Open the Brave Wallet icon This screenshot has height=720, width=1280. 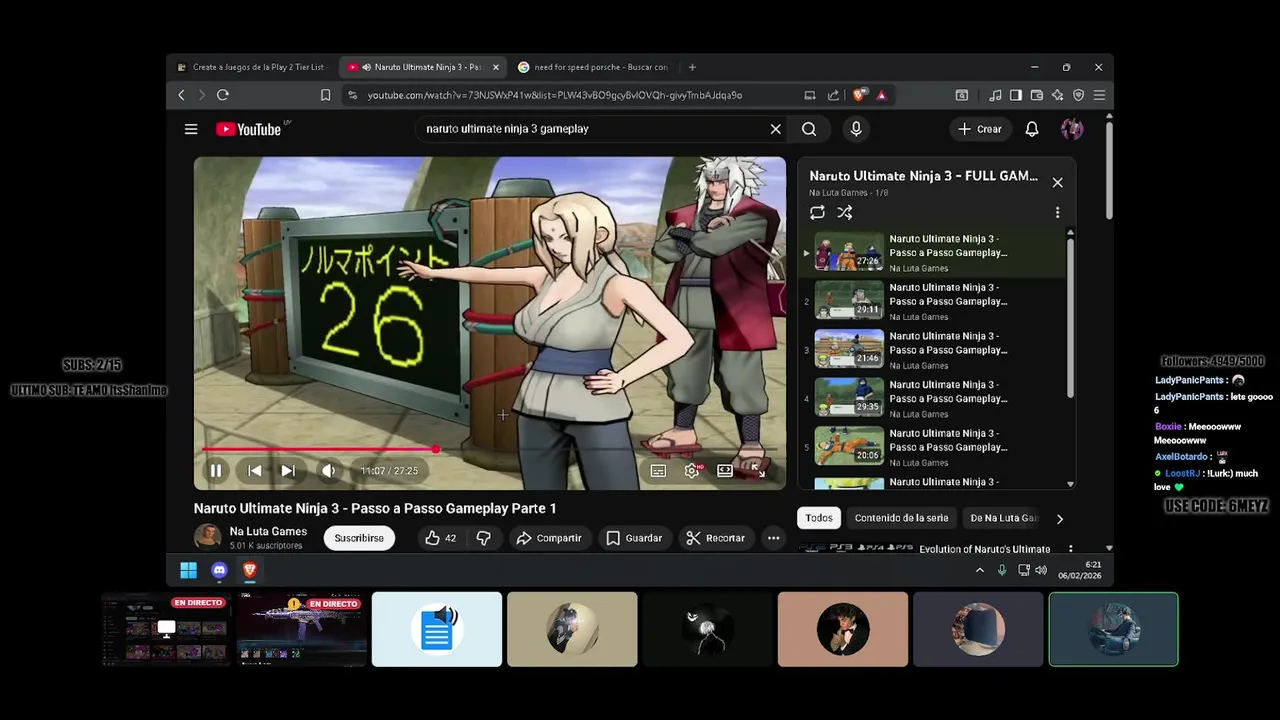1037,95
